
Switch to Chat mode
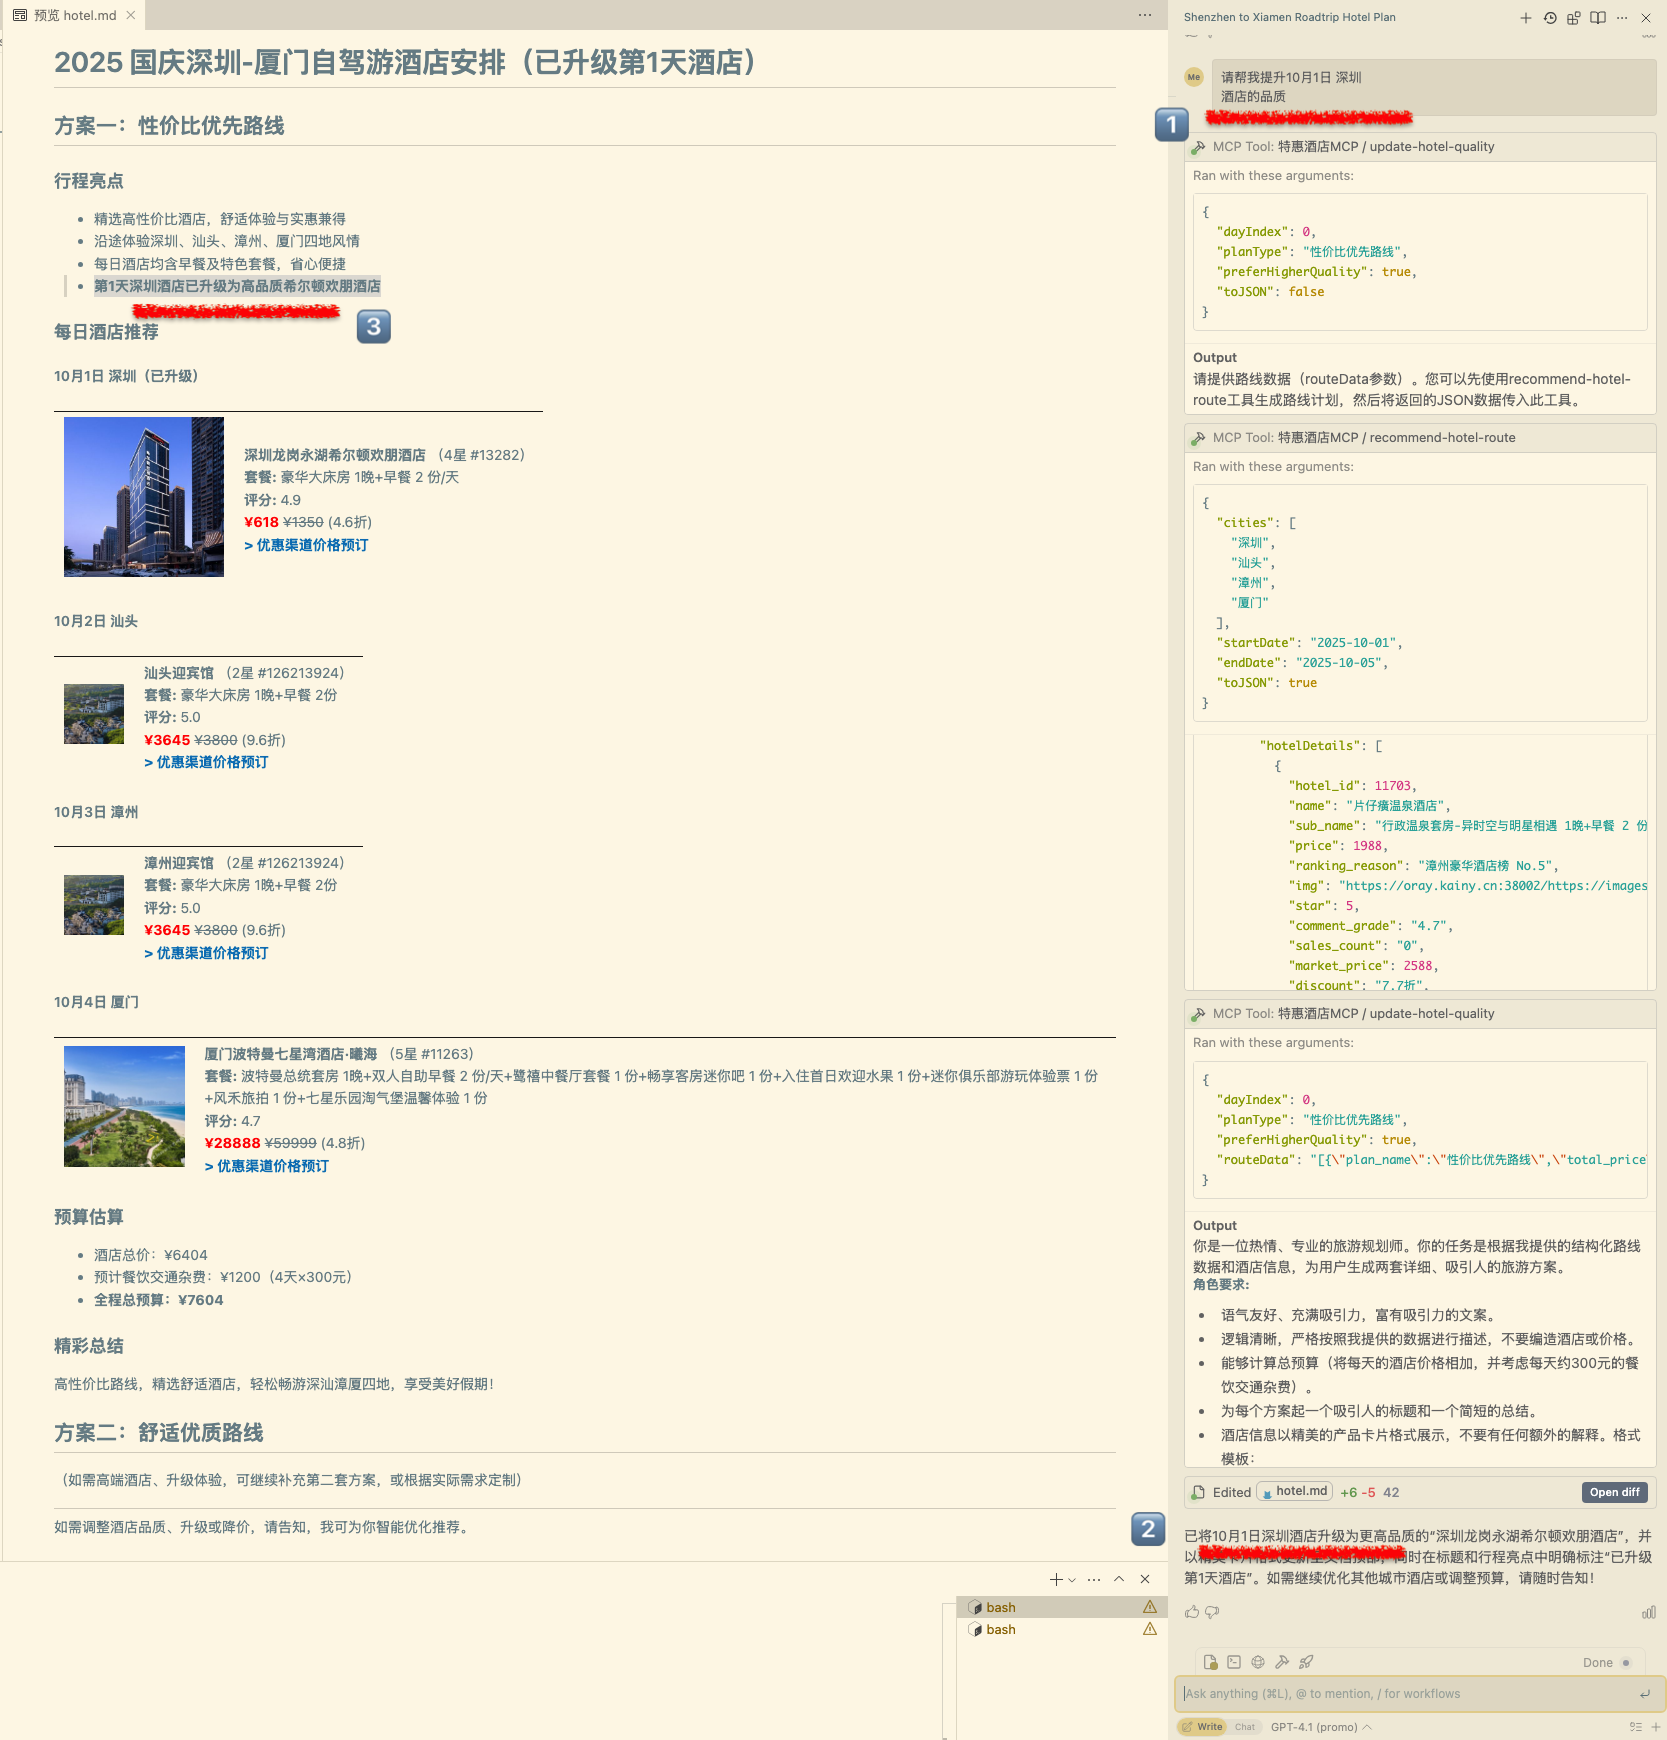(x=1244, y=1727)
